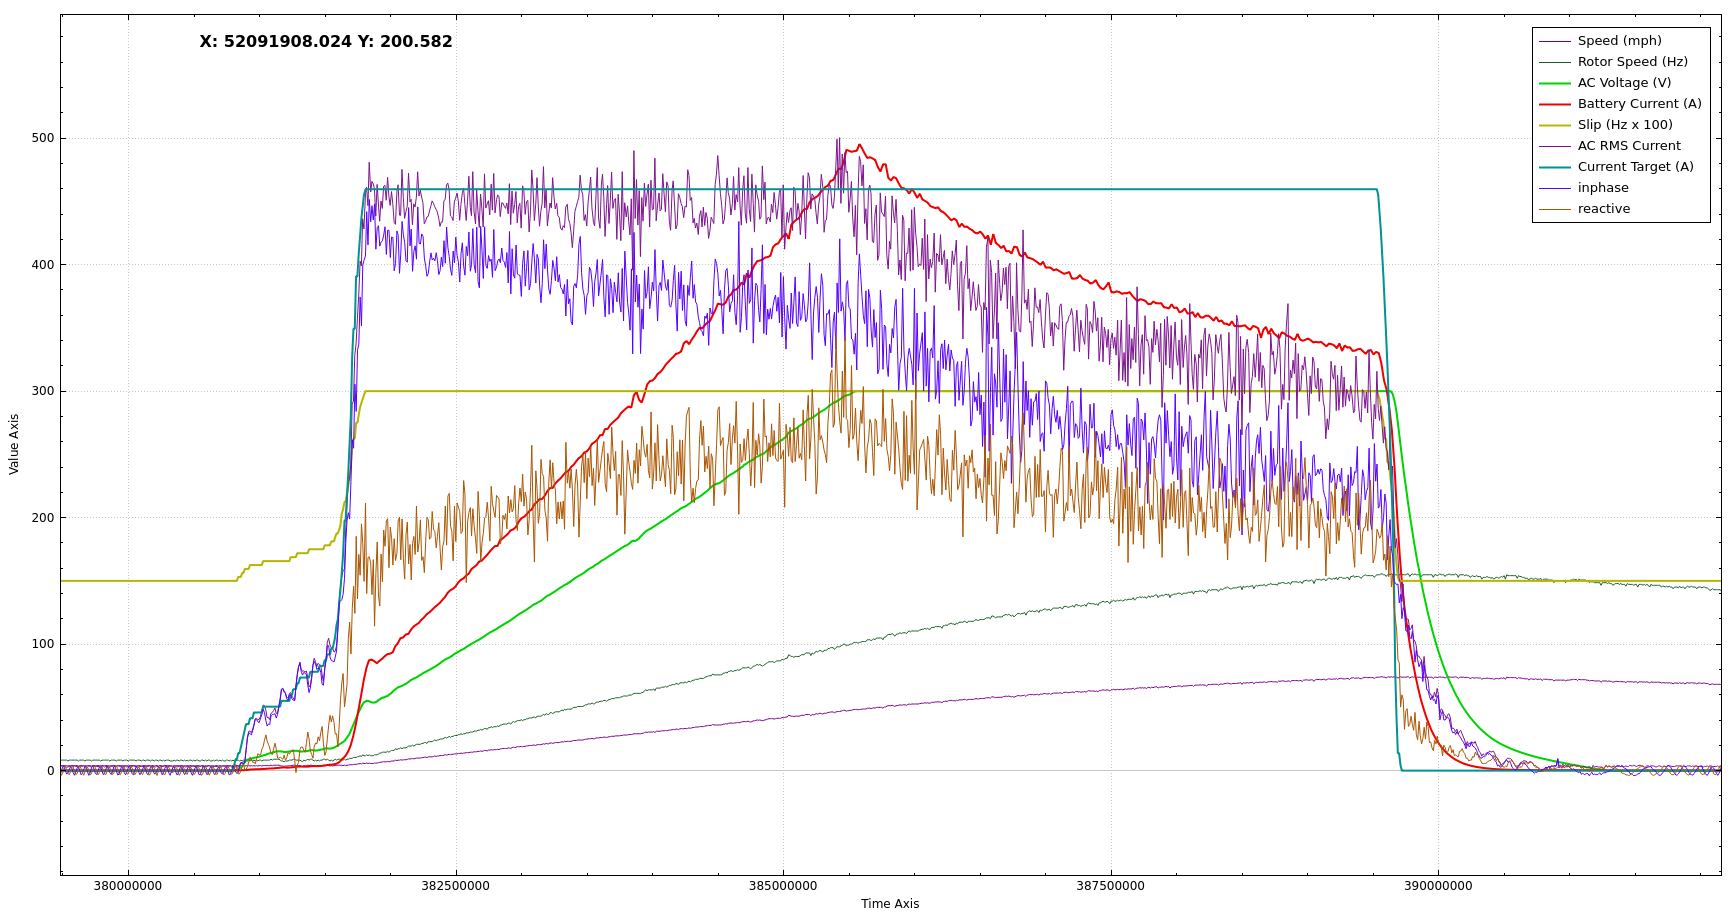
Task: Select AC RMS Current in the legend
Action: click(1629, 146)
